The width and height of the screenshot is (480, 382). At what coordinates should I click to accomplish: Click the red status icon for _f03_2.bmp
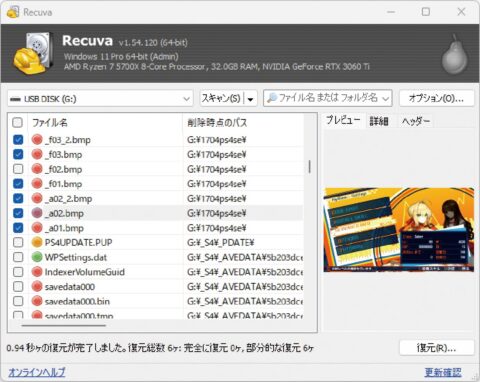[37, 139]
